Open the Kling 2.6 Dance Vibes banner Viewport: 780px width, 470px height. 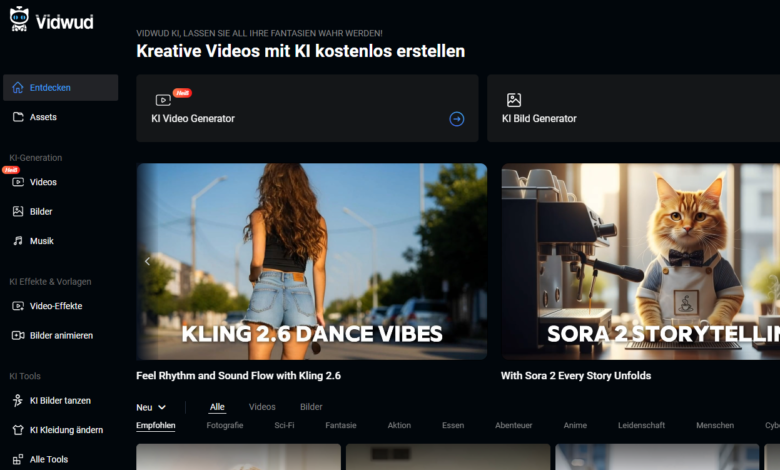(x=311, y=261)
